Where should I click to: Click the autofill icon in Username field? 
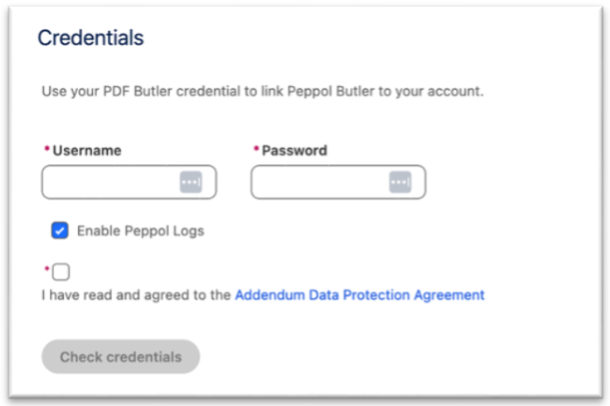(191, 182)
